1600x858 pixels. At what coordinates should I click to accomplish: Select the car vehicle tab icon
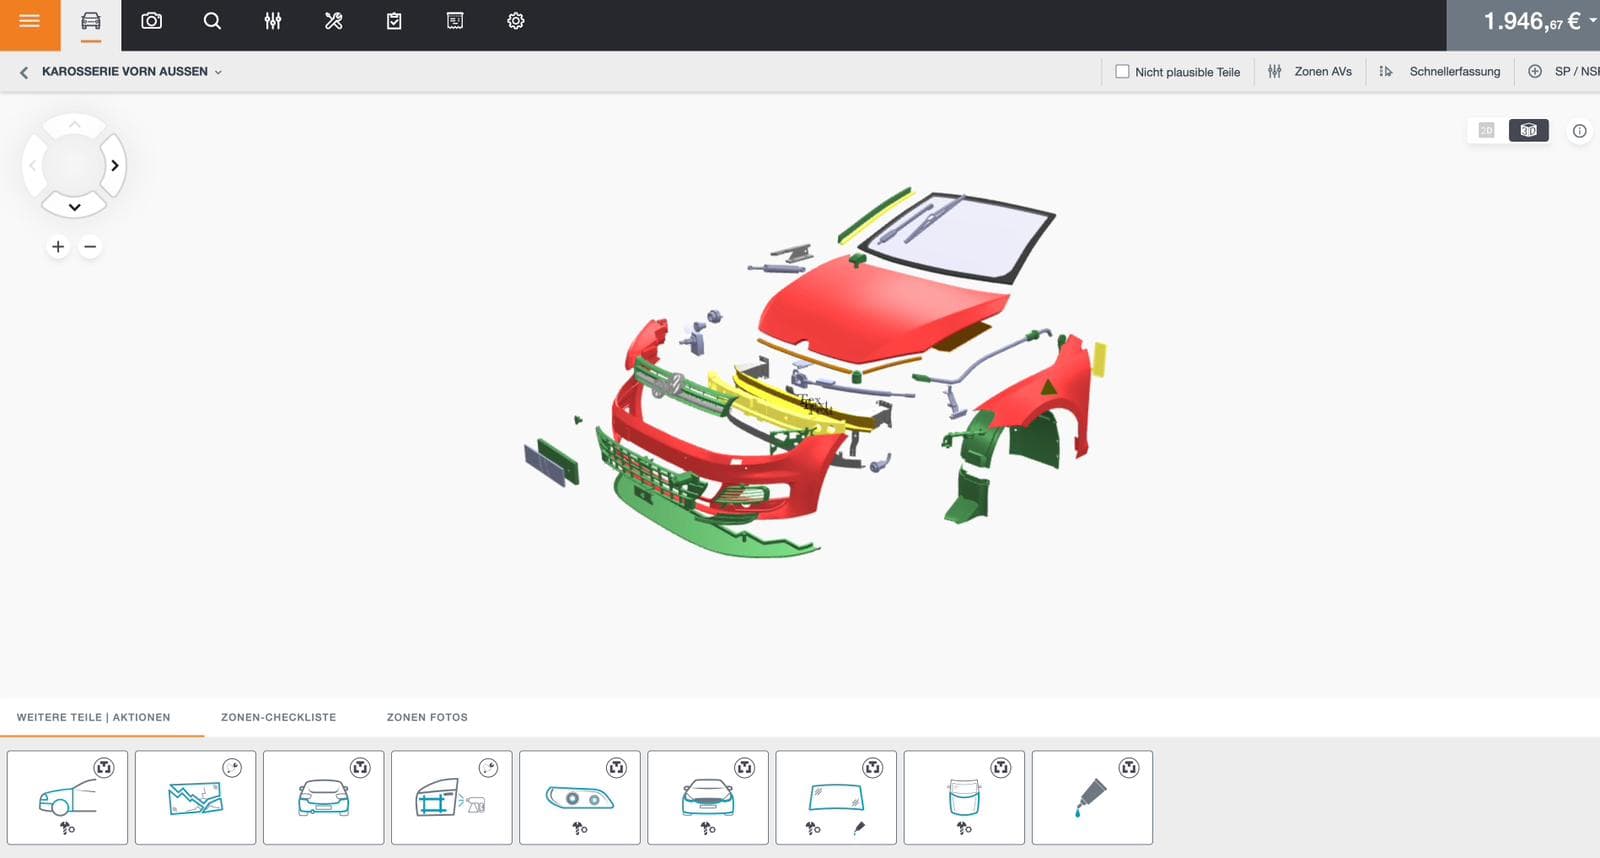point(91,21)
